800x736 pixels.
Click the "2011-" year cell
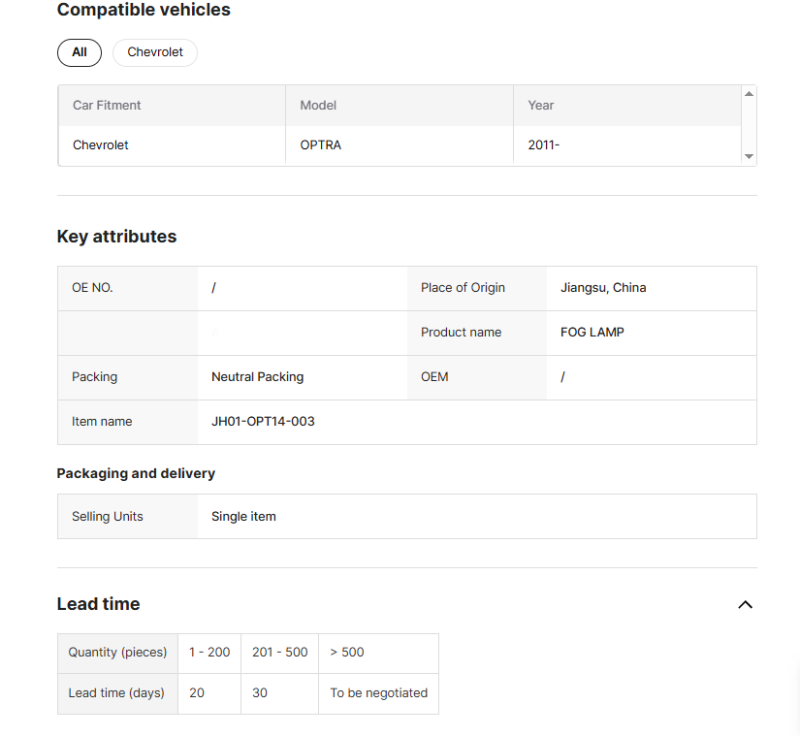[543, 145]
